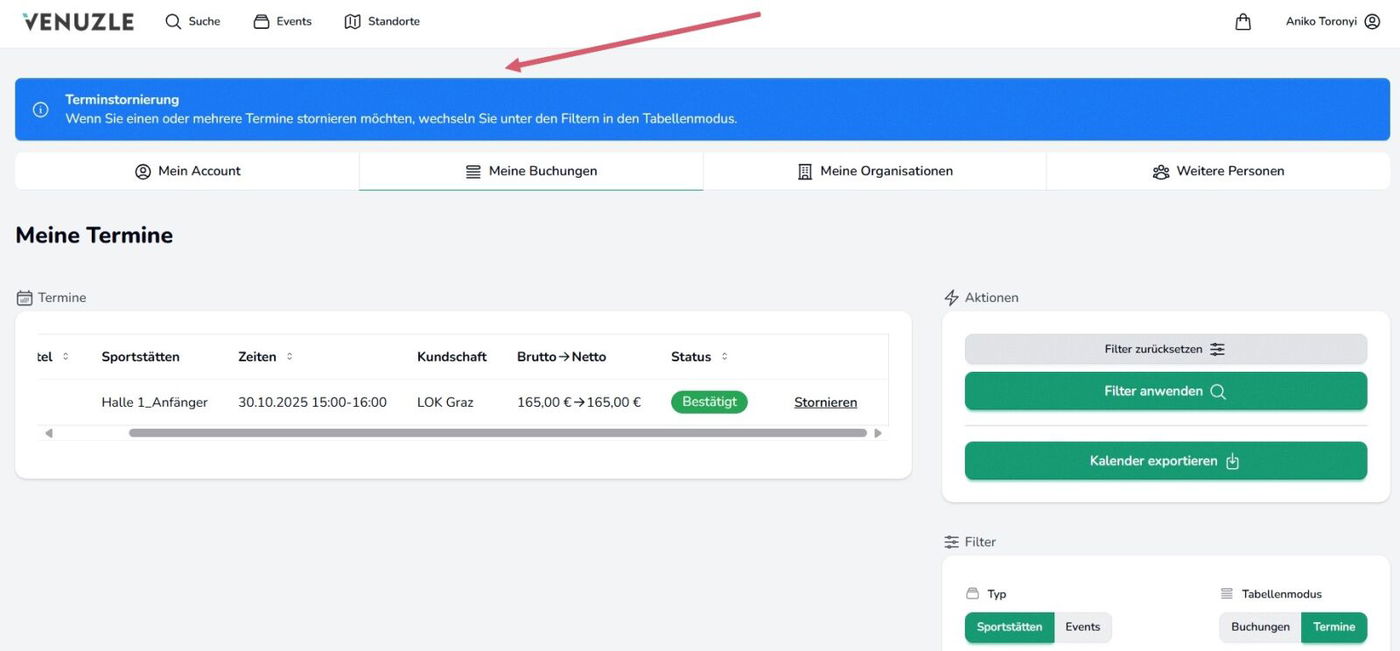Image resolution: width=1400 pixels, height=651 pixels.
Task: Click the filter sliders icon on reset button
Action: pyautogui.click(x=1217, y=349)
